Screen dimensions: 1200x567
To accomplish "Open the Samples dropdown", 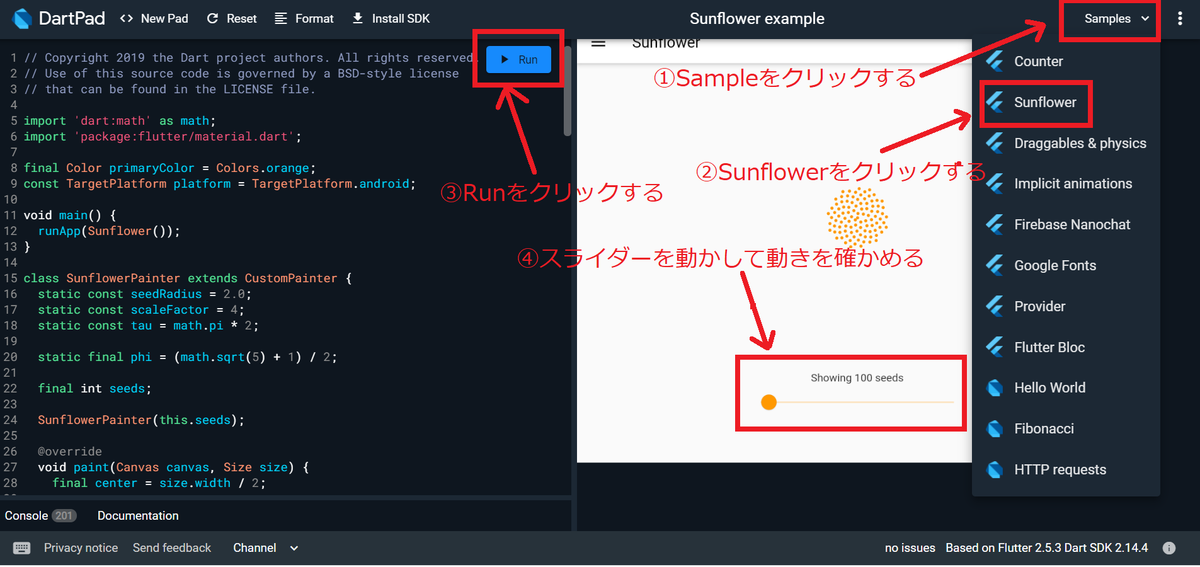I will [1116, 19].
